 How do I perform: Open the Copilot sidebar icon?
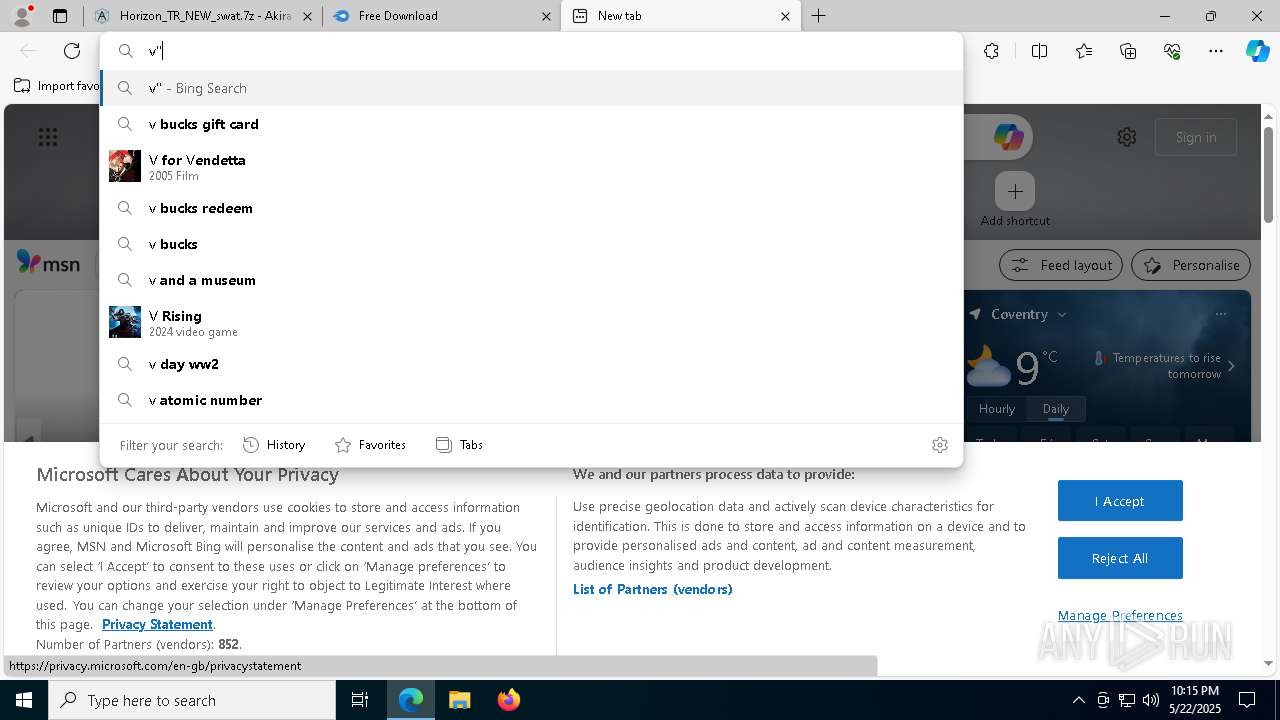coord(1258,51)
